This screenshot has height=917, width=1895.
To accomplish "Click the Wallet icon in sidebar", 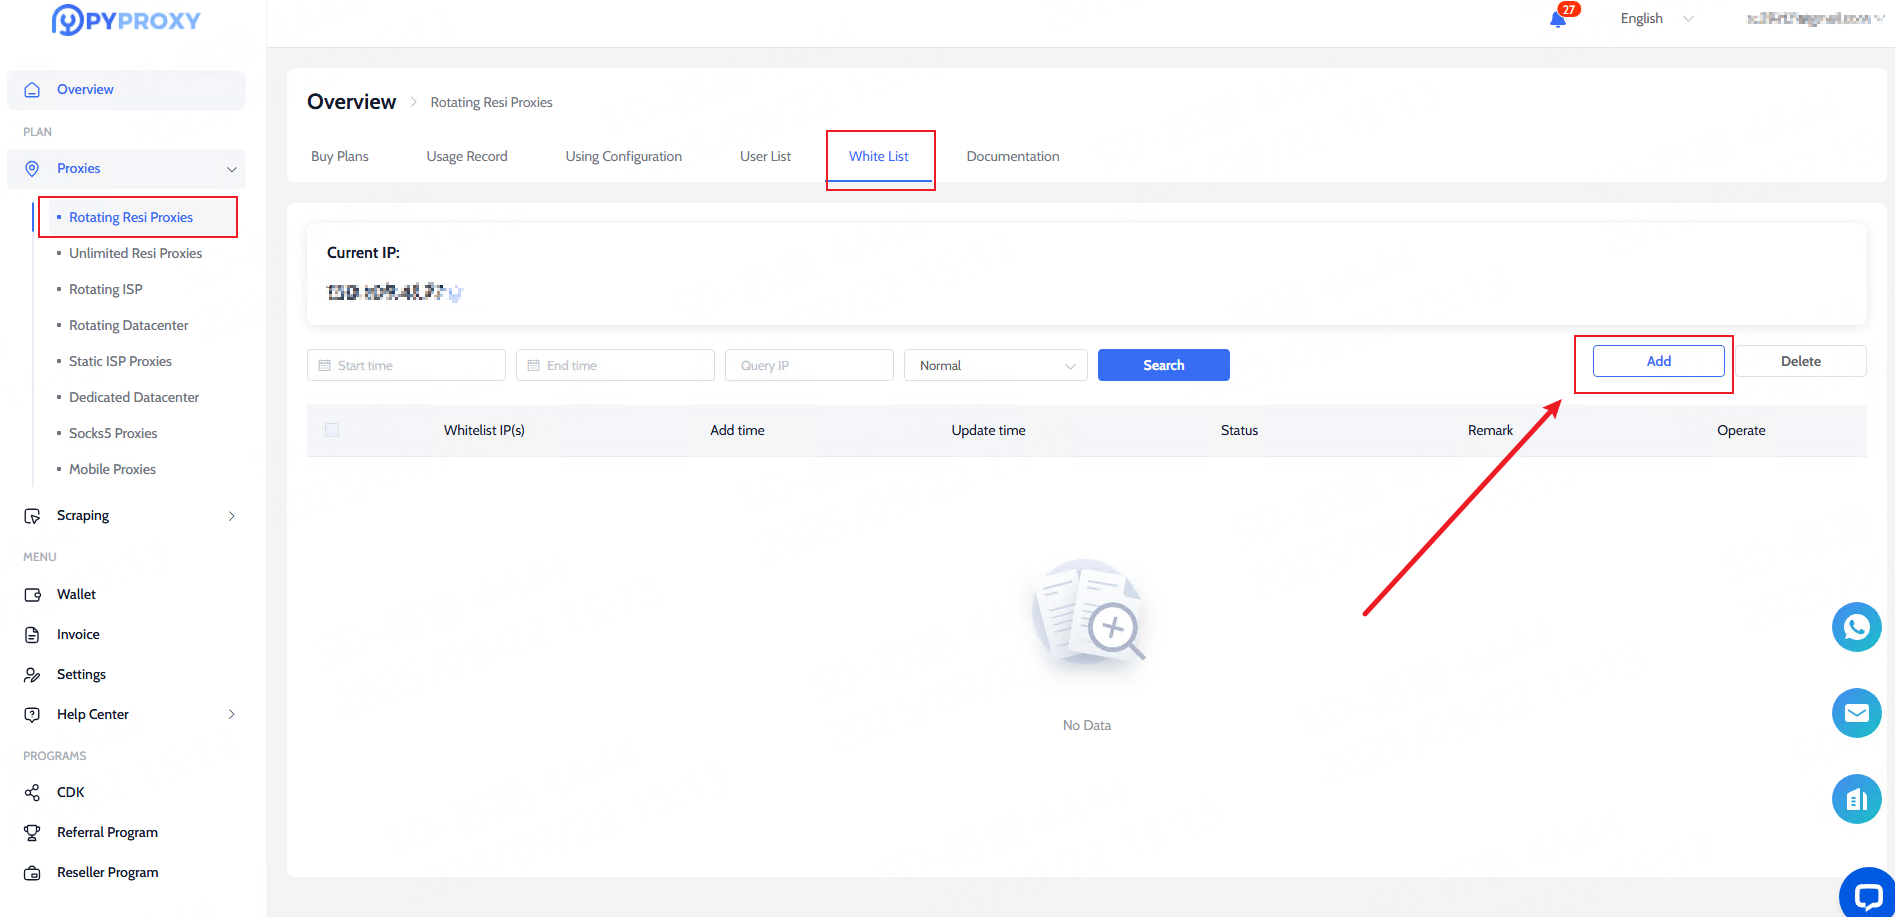I will [x=32, y=595].
